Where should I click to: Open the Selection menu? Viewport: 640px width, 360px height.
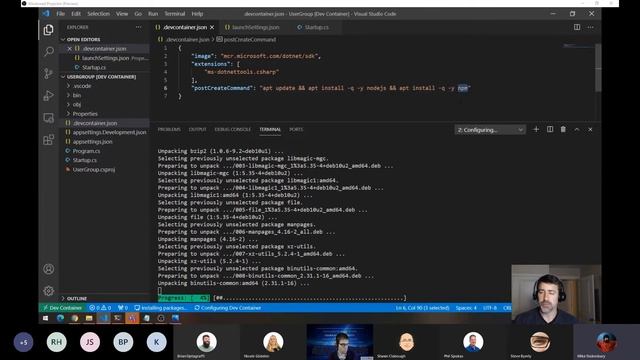pos(98,14)
